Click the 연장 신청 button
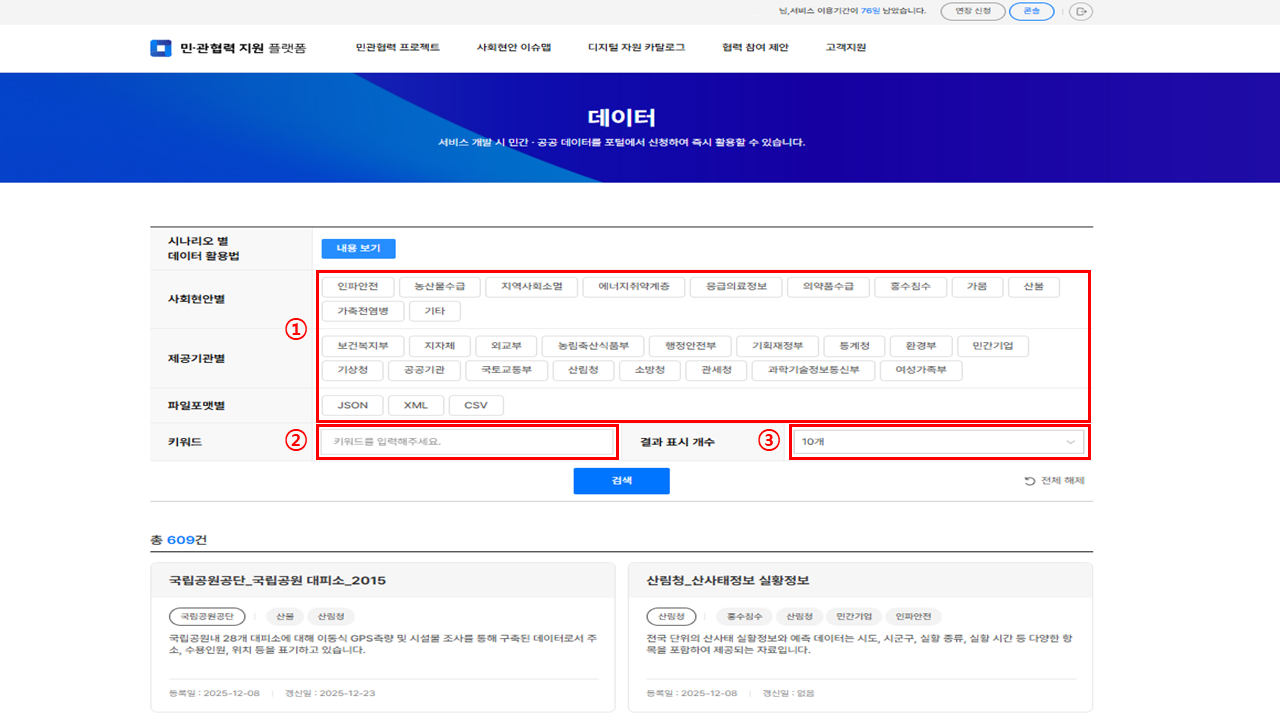The width and height of the screenshot is (1280, 720). coord(972,12)
